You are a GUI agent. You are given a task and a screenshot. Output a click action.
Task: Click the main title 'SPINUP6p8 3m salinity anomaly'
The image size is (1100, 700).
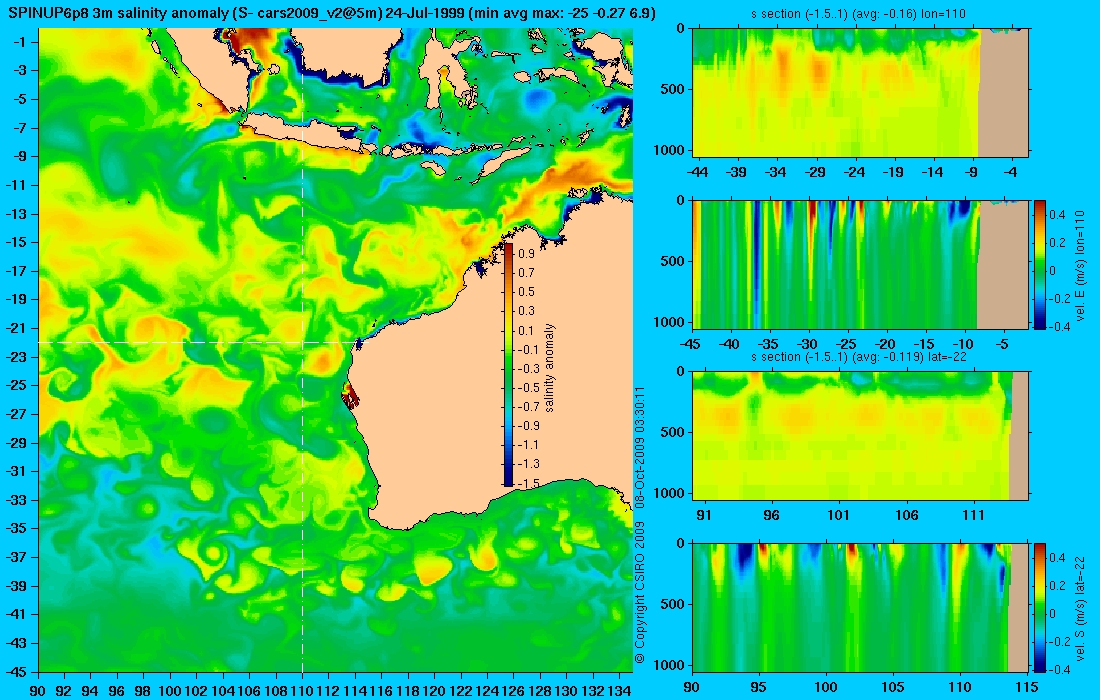pyautogui.click(x=117, y=13)
